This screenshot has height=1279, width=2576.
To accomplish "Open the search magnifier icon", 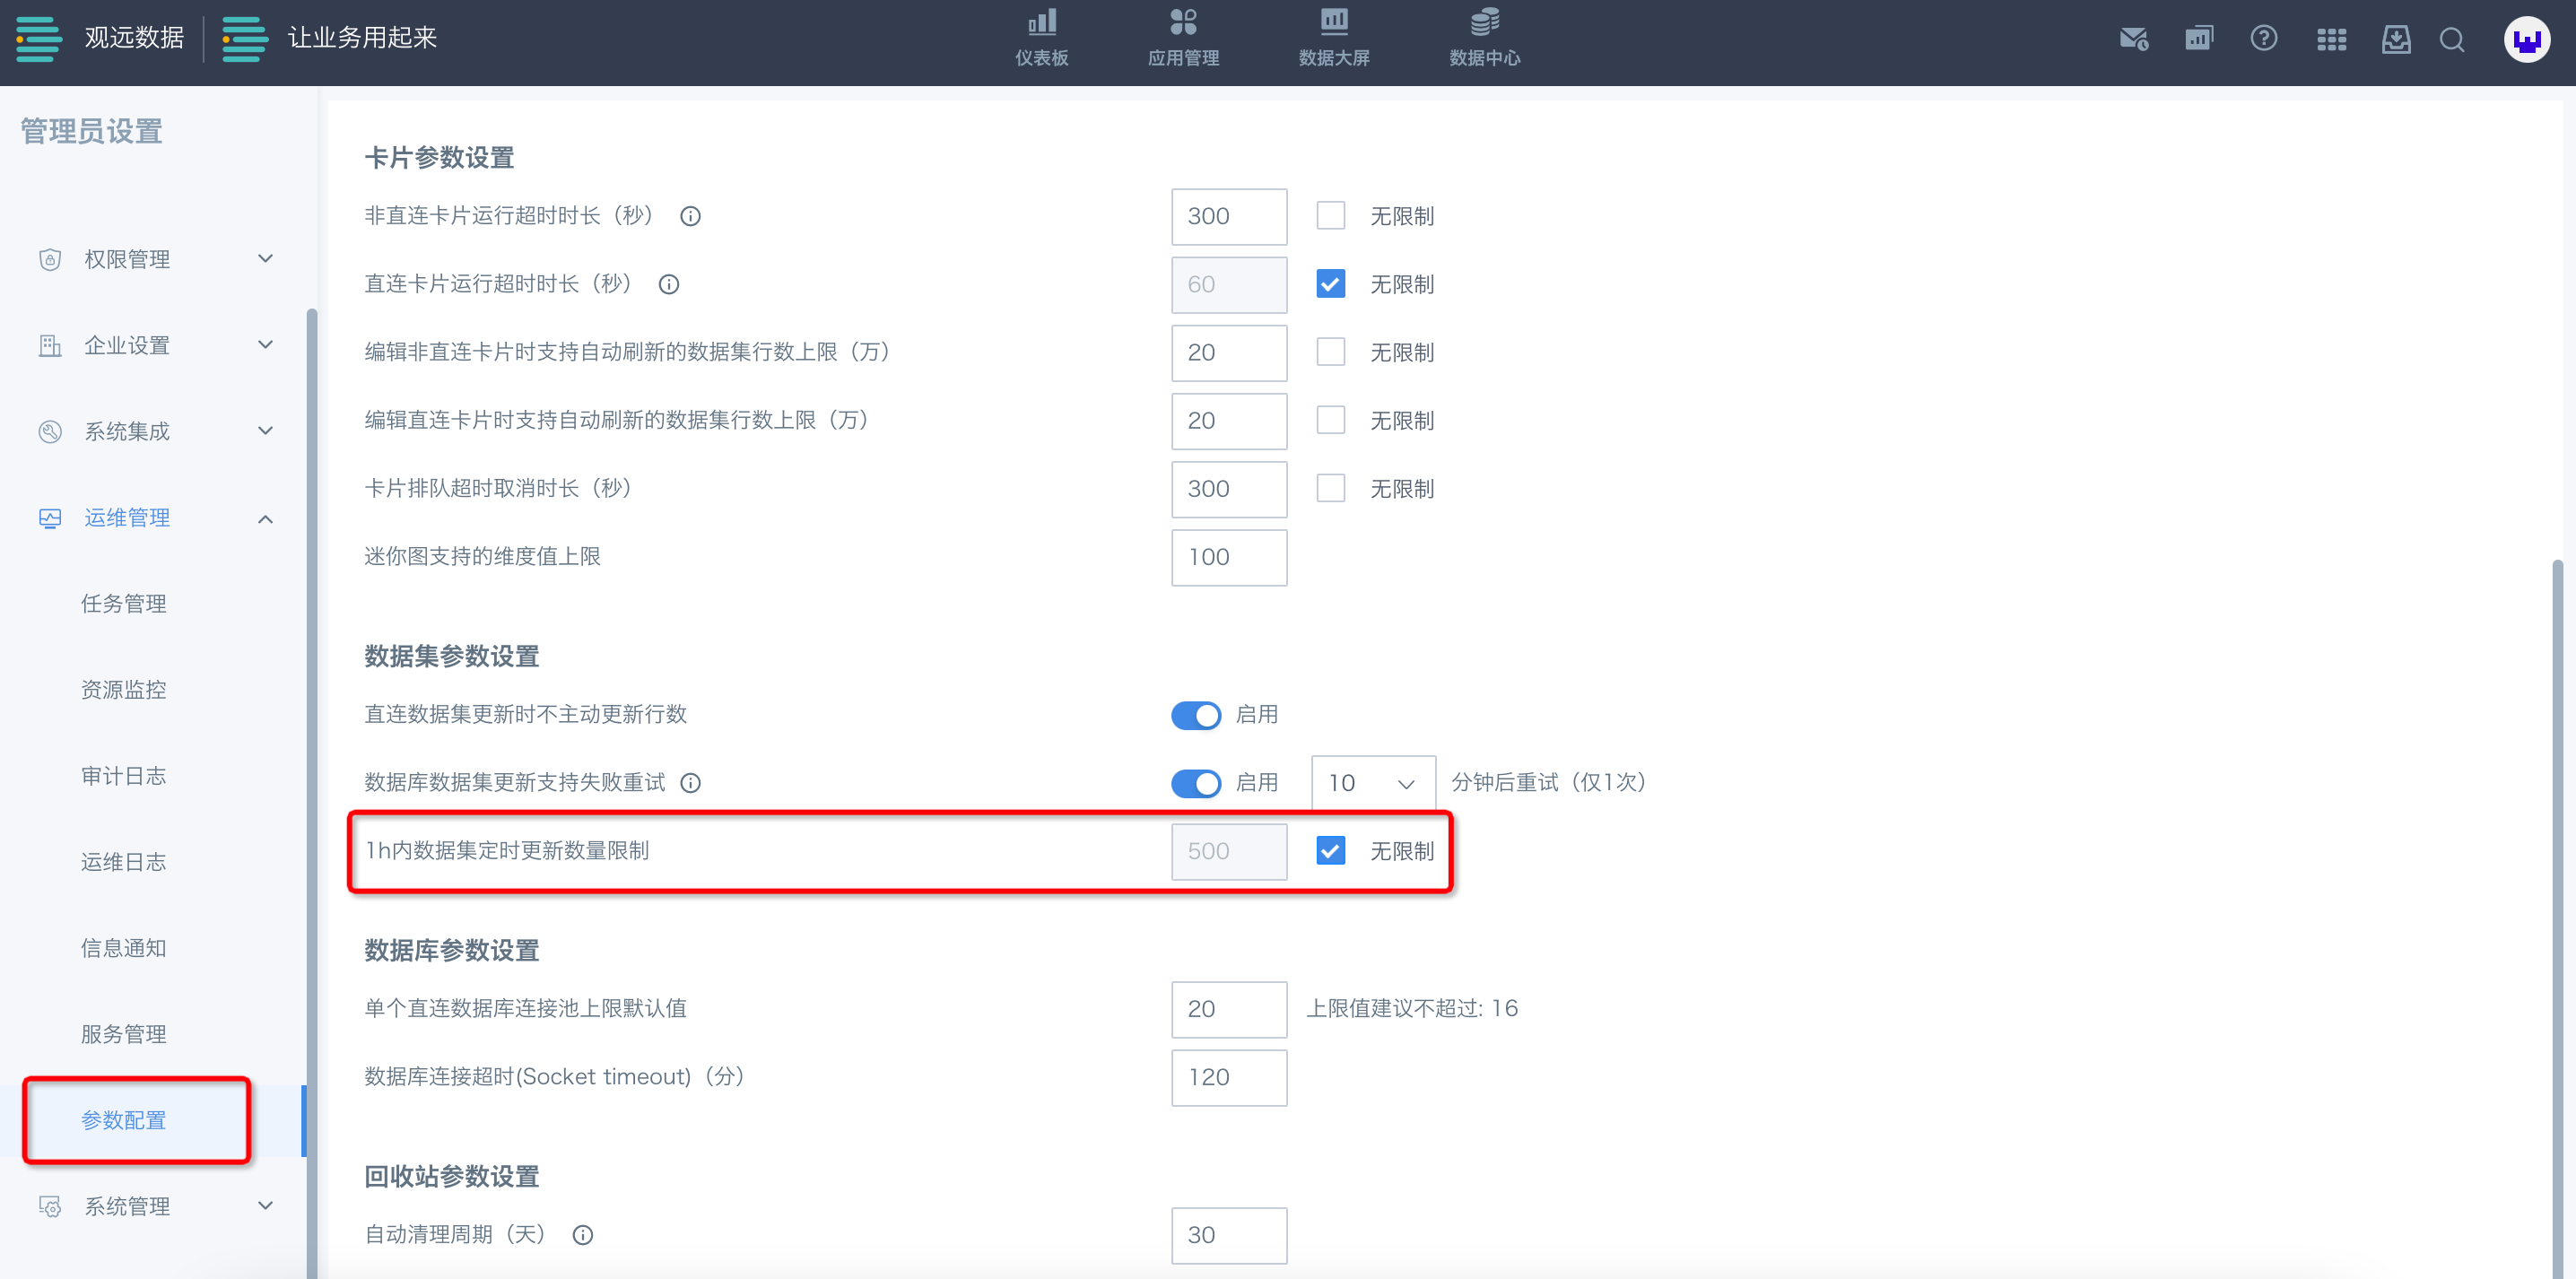I will click(2451, 39).
